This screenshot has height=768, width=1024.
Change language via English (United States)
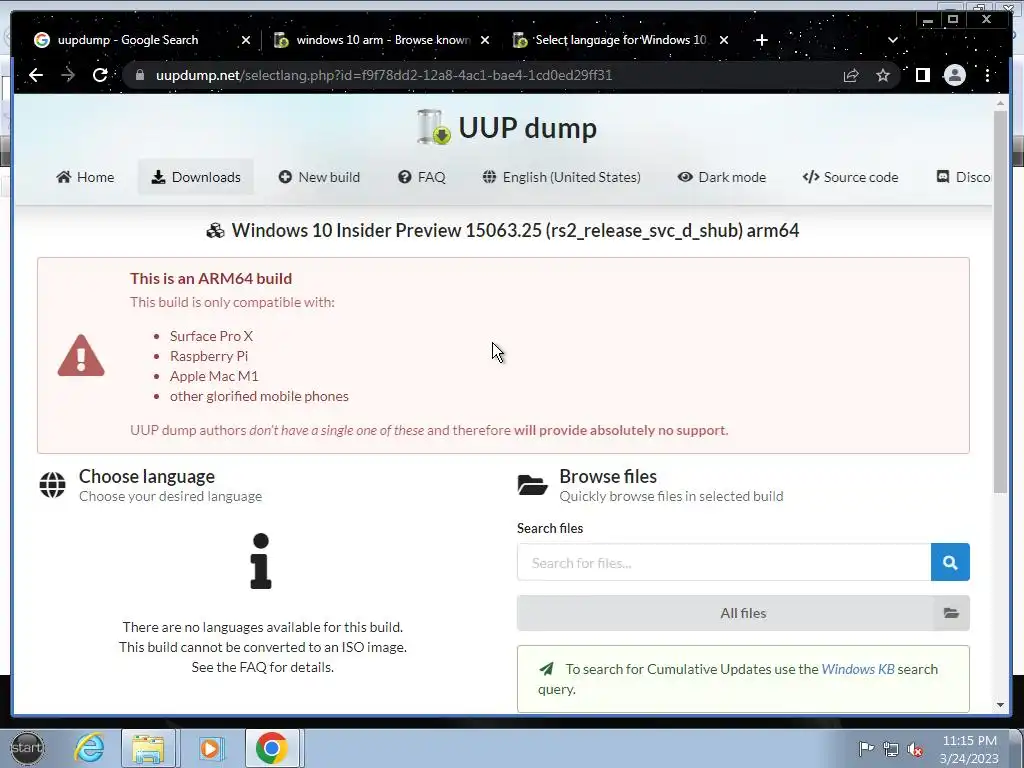coord(562,177)
